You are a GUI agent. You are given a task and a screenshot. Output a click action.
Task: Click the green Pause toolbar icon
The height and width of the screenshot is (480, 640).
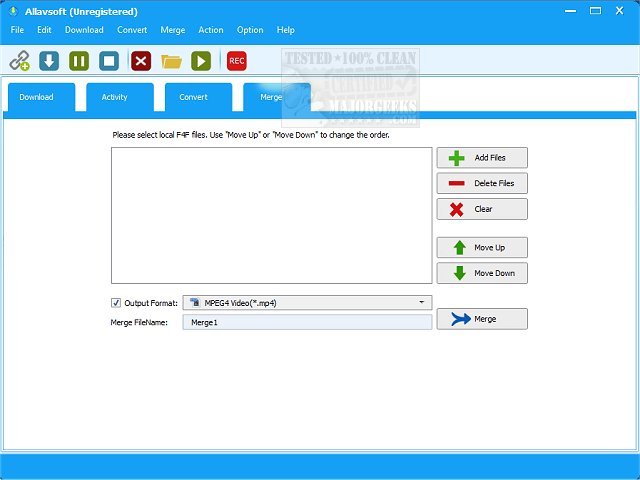coord(79,61)
